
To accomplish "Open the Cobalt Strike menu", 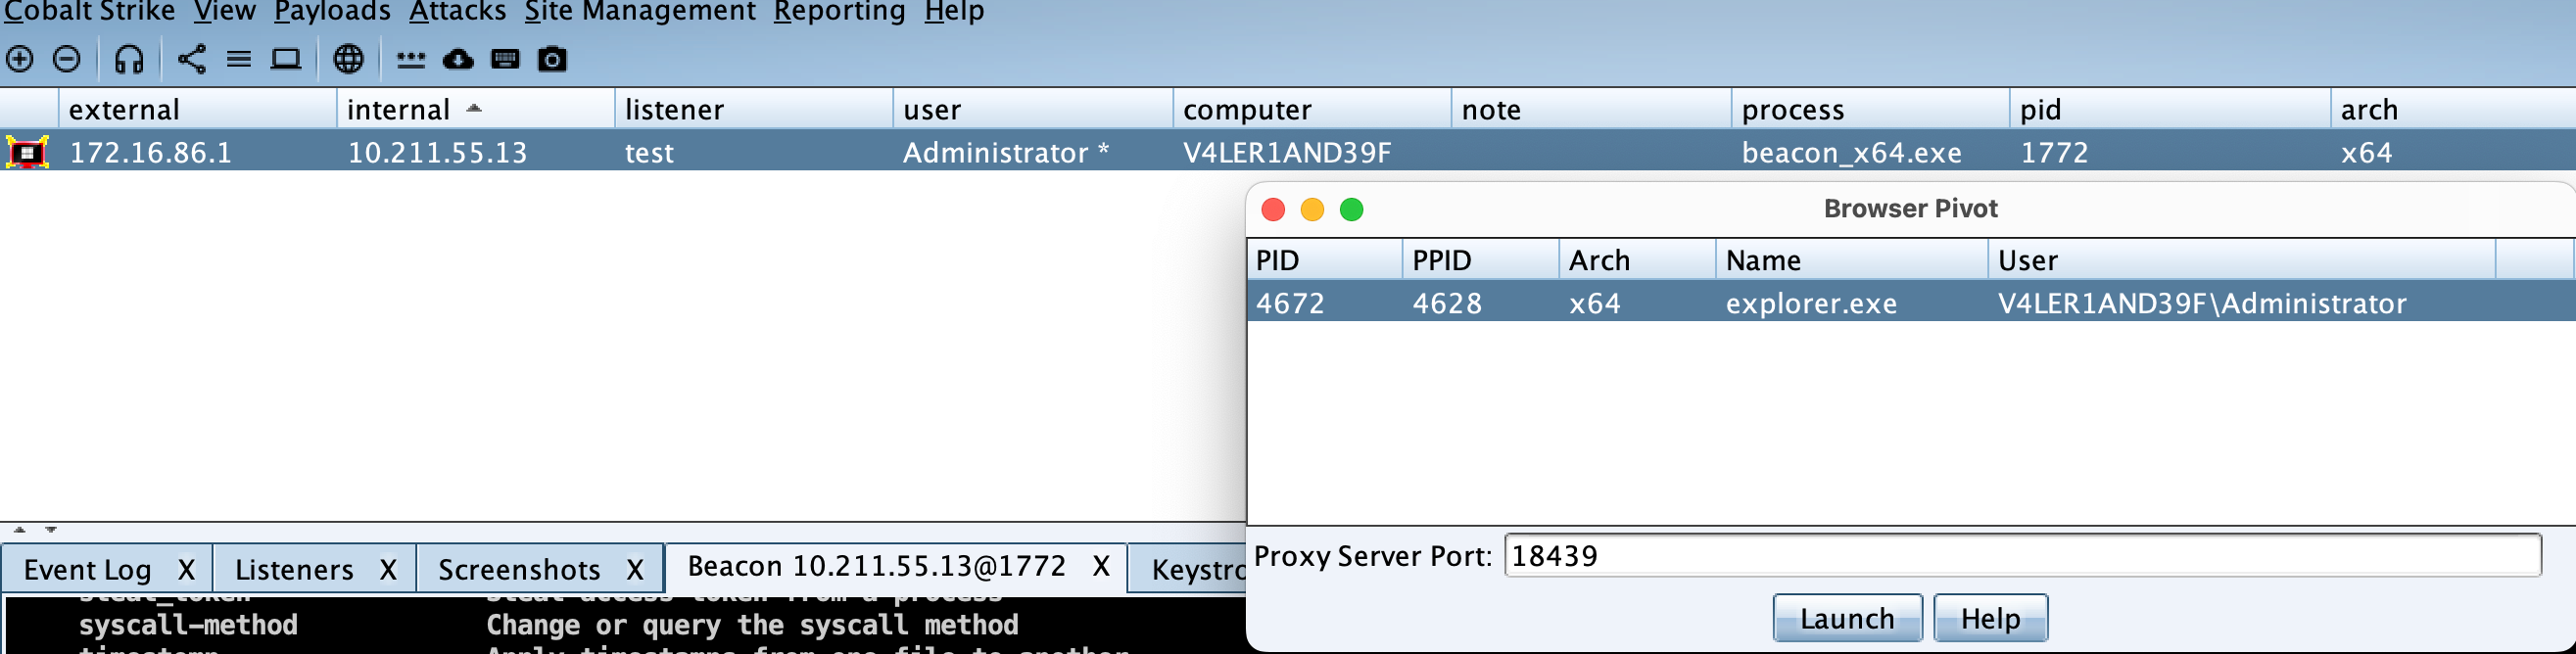I will point(89,11).
